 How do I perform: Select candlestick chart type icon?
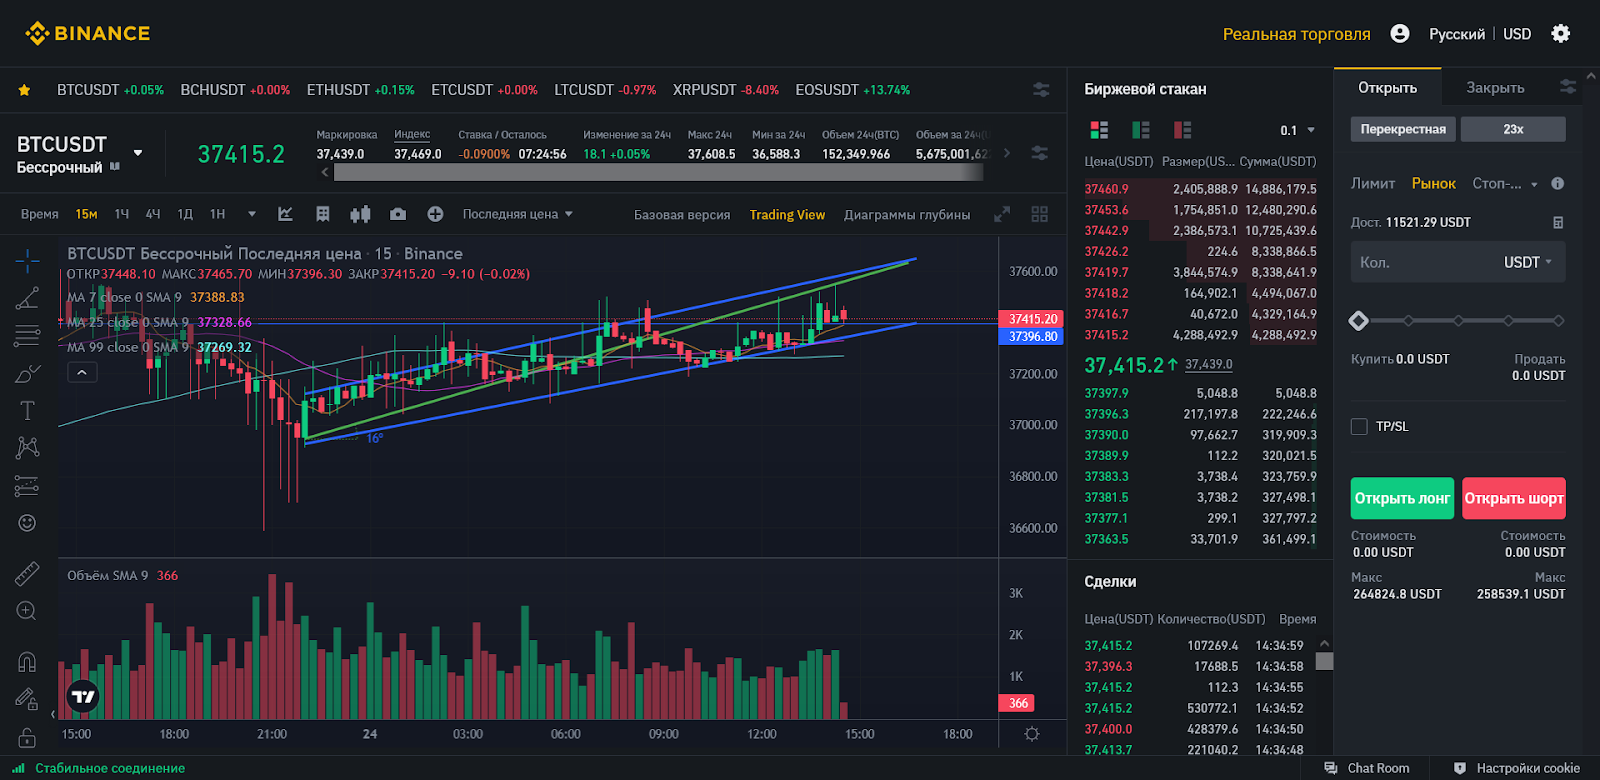tap(360, 214)
